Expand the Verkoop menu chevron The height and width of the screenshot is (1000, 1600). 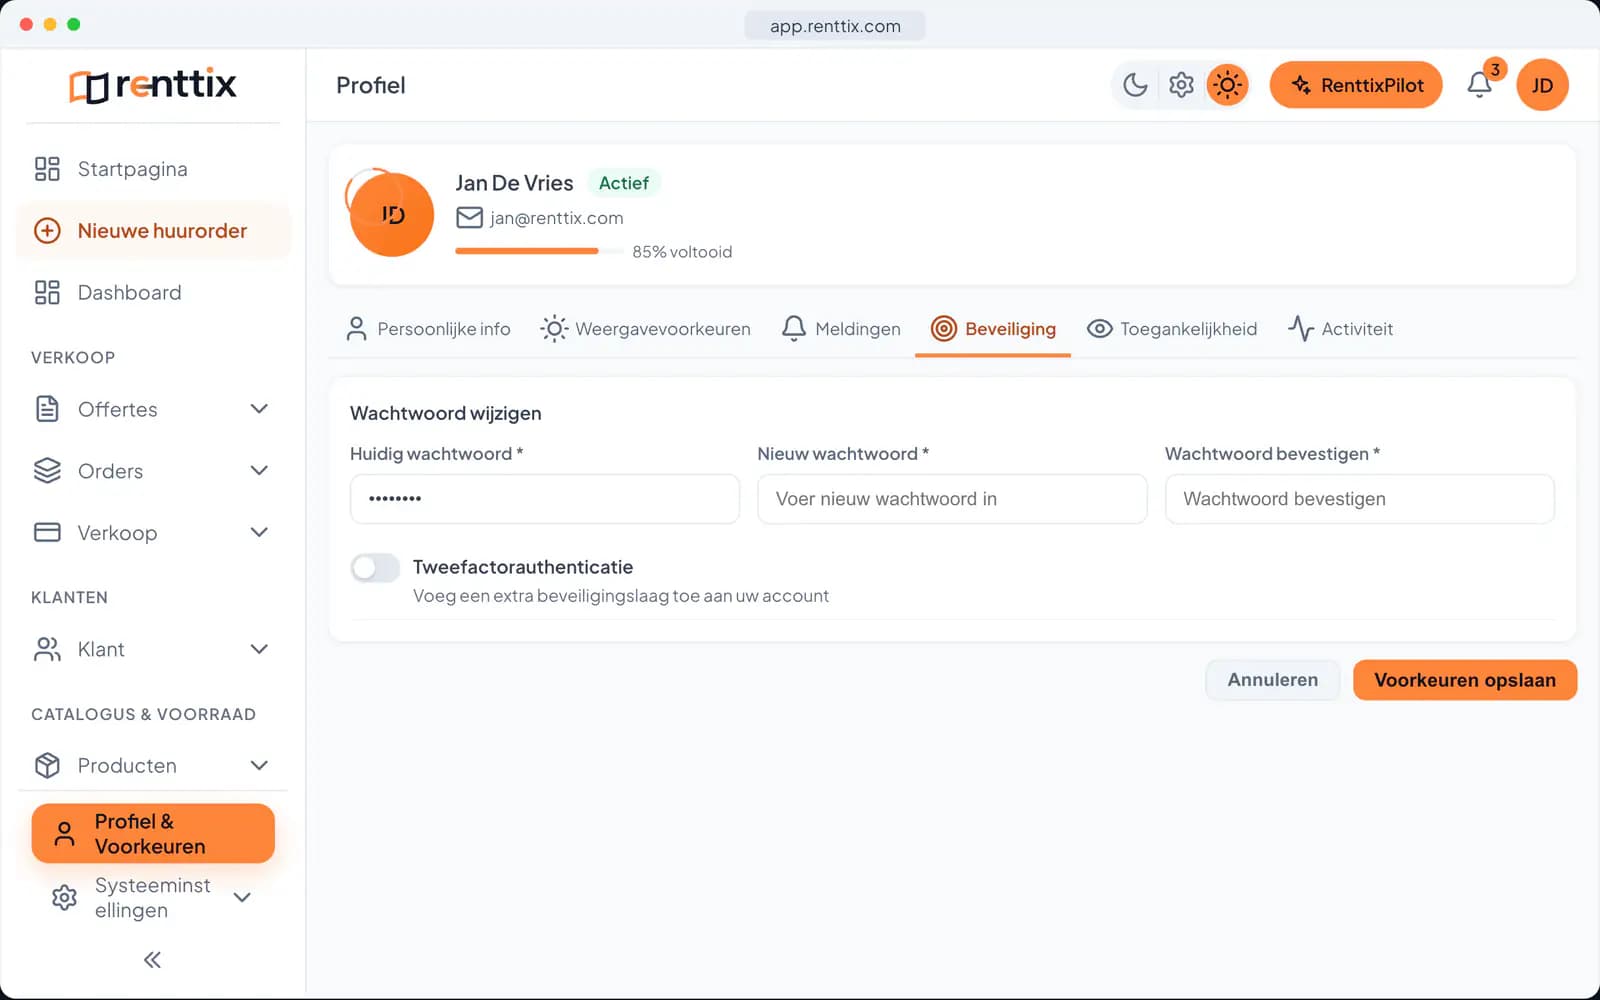[259, 532]
